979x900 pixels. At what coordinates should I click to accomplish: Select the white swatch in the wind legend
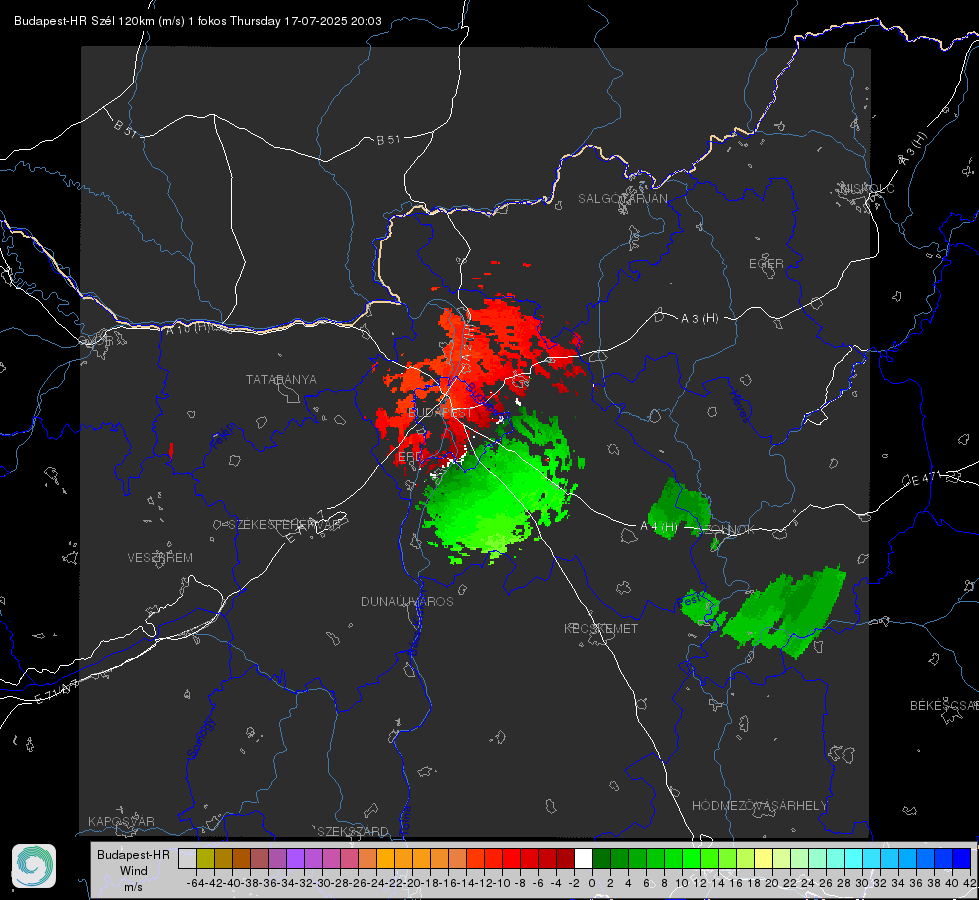point(583,858)
